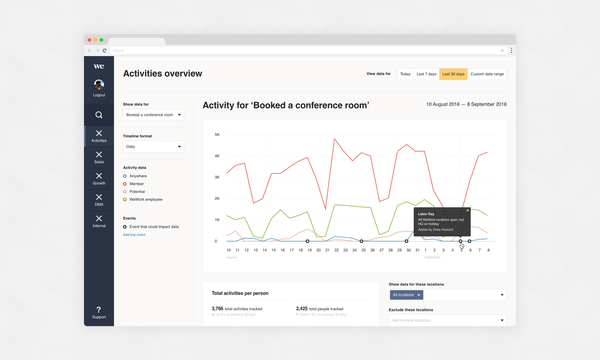This screenshot has width=600, height=360.
Task: Click the 5K y-axis label
Action: coord(217,135)
